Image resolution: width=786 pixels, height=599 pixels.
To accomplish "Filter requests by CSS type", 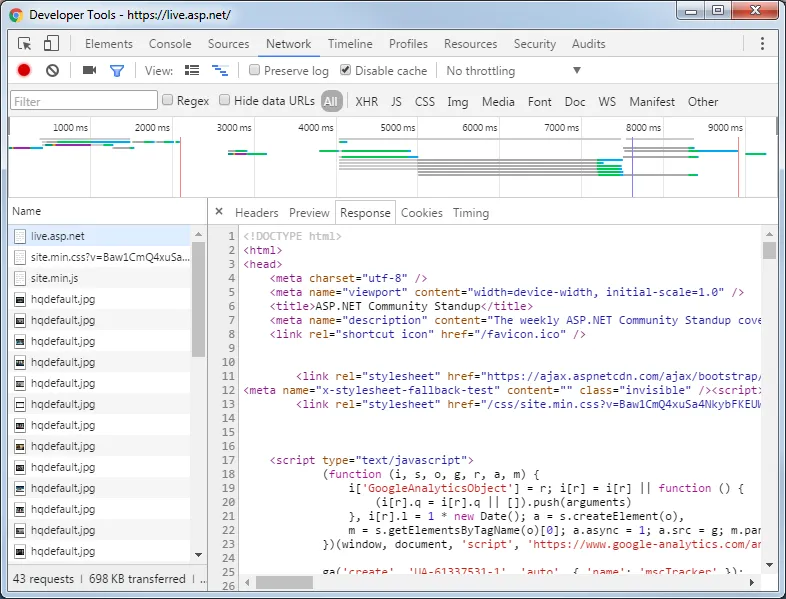I will point(425,102).
